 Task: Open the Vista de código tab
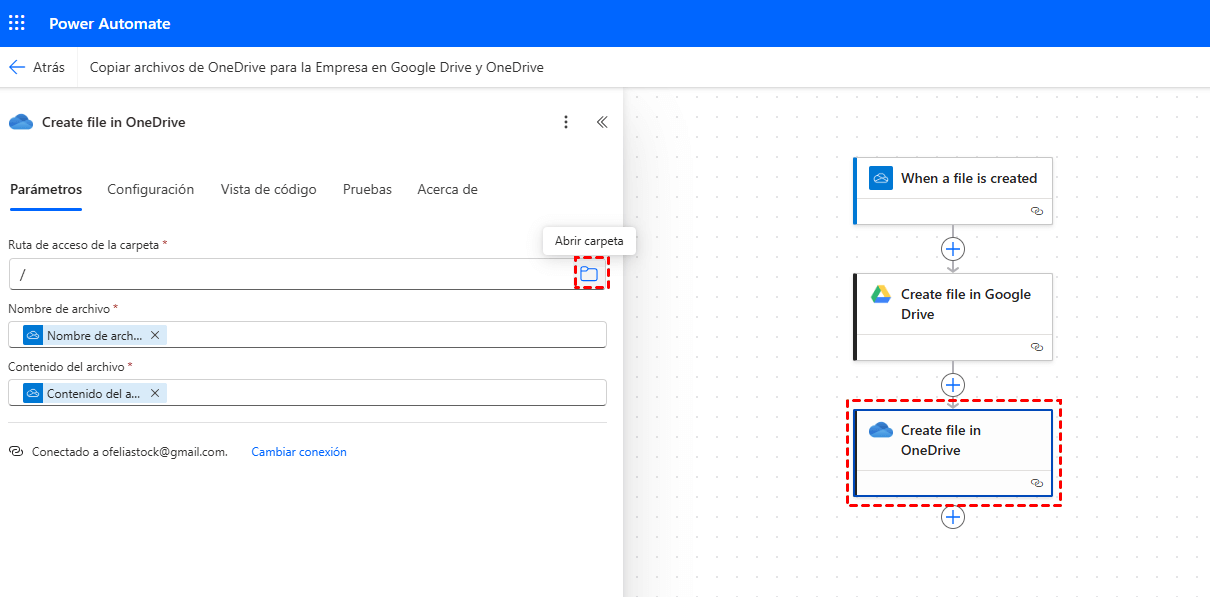268,189
